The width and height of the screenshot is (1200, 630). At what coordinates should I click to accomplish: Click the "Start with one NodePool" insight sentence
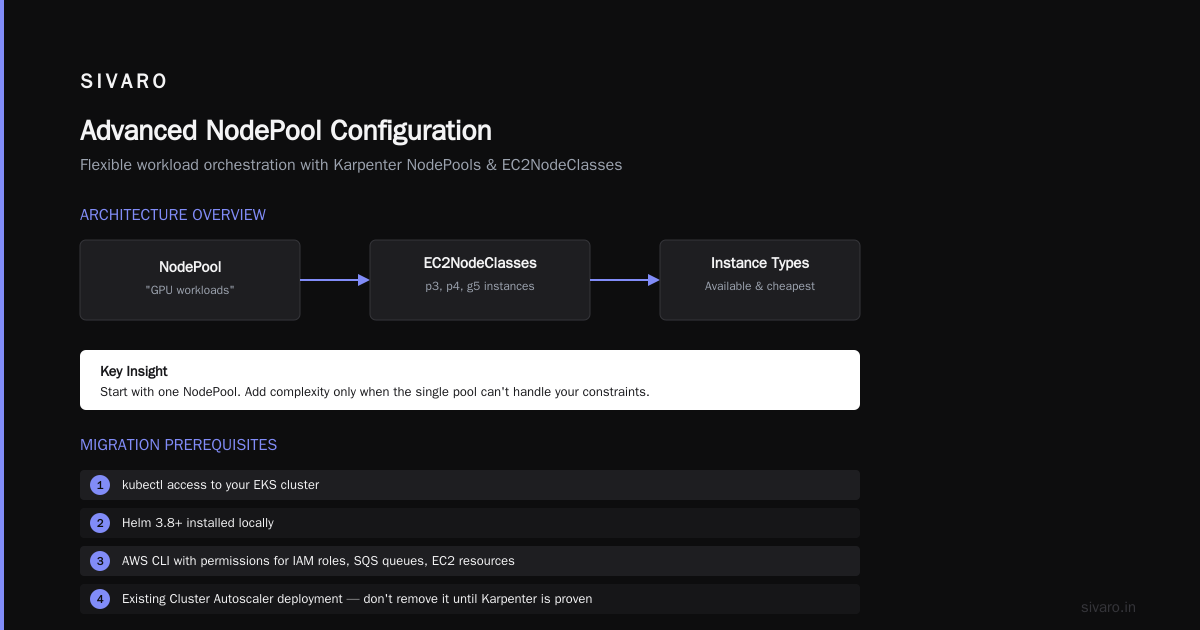click(x=375, y=392)
